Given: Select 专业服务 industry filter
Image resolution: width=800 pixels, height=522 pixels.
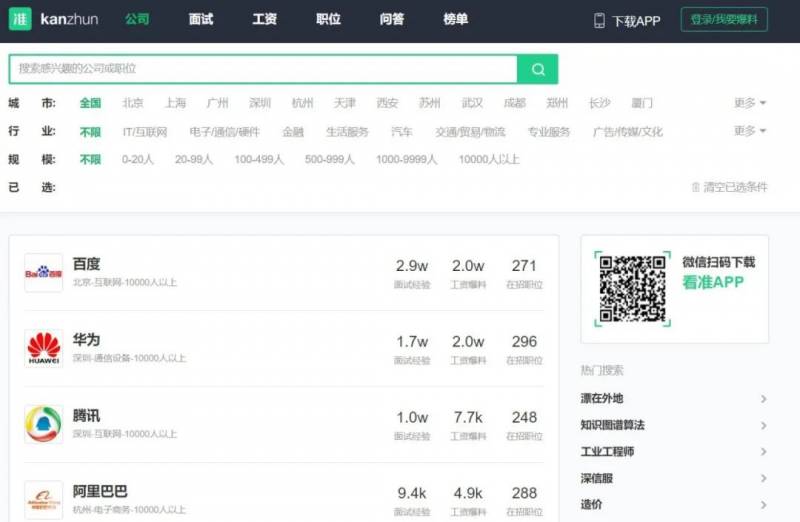Looking at the screenshot, I should click(x=549, y=132).
